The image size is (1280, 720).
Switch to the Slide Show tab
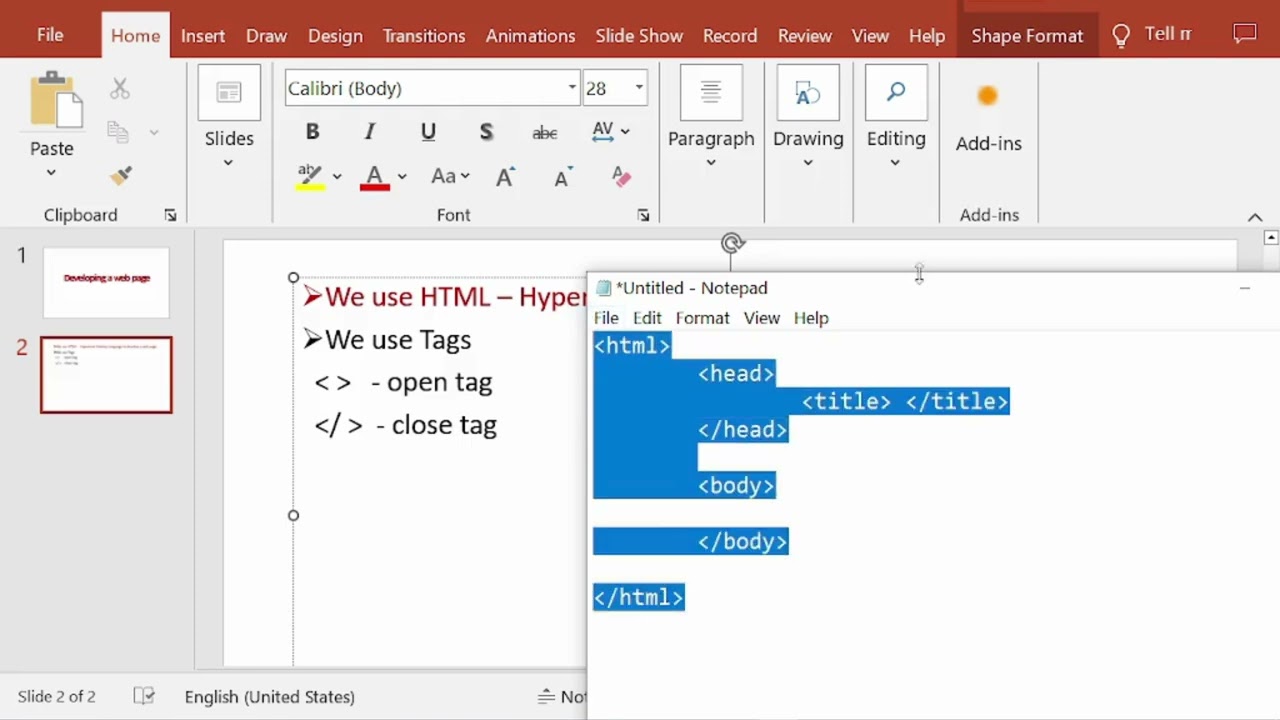[x=639, y=36]
